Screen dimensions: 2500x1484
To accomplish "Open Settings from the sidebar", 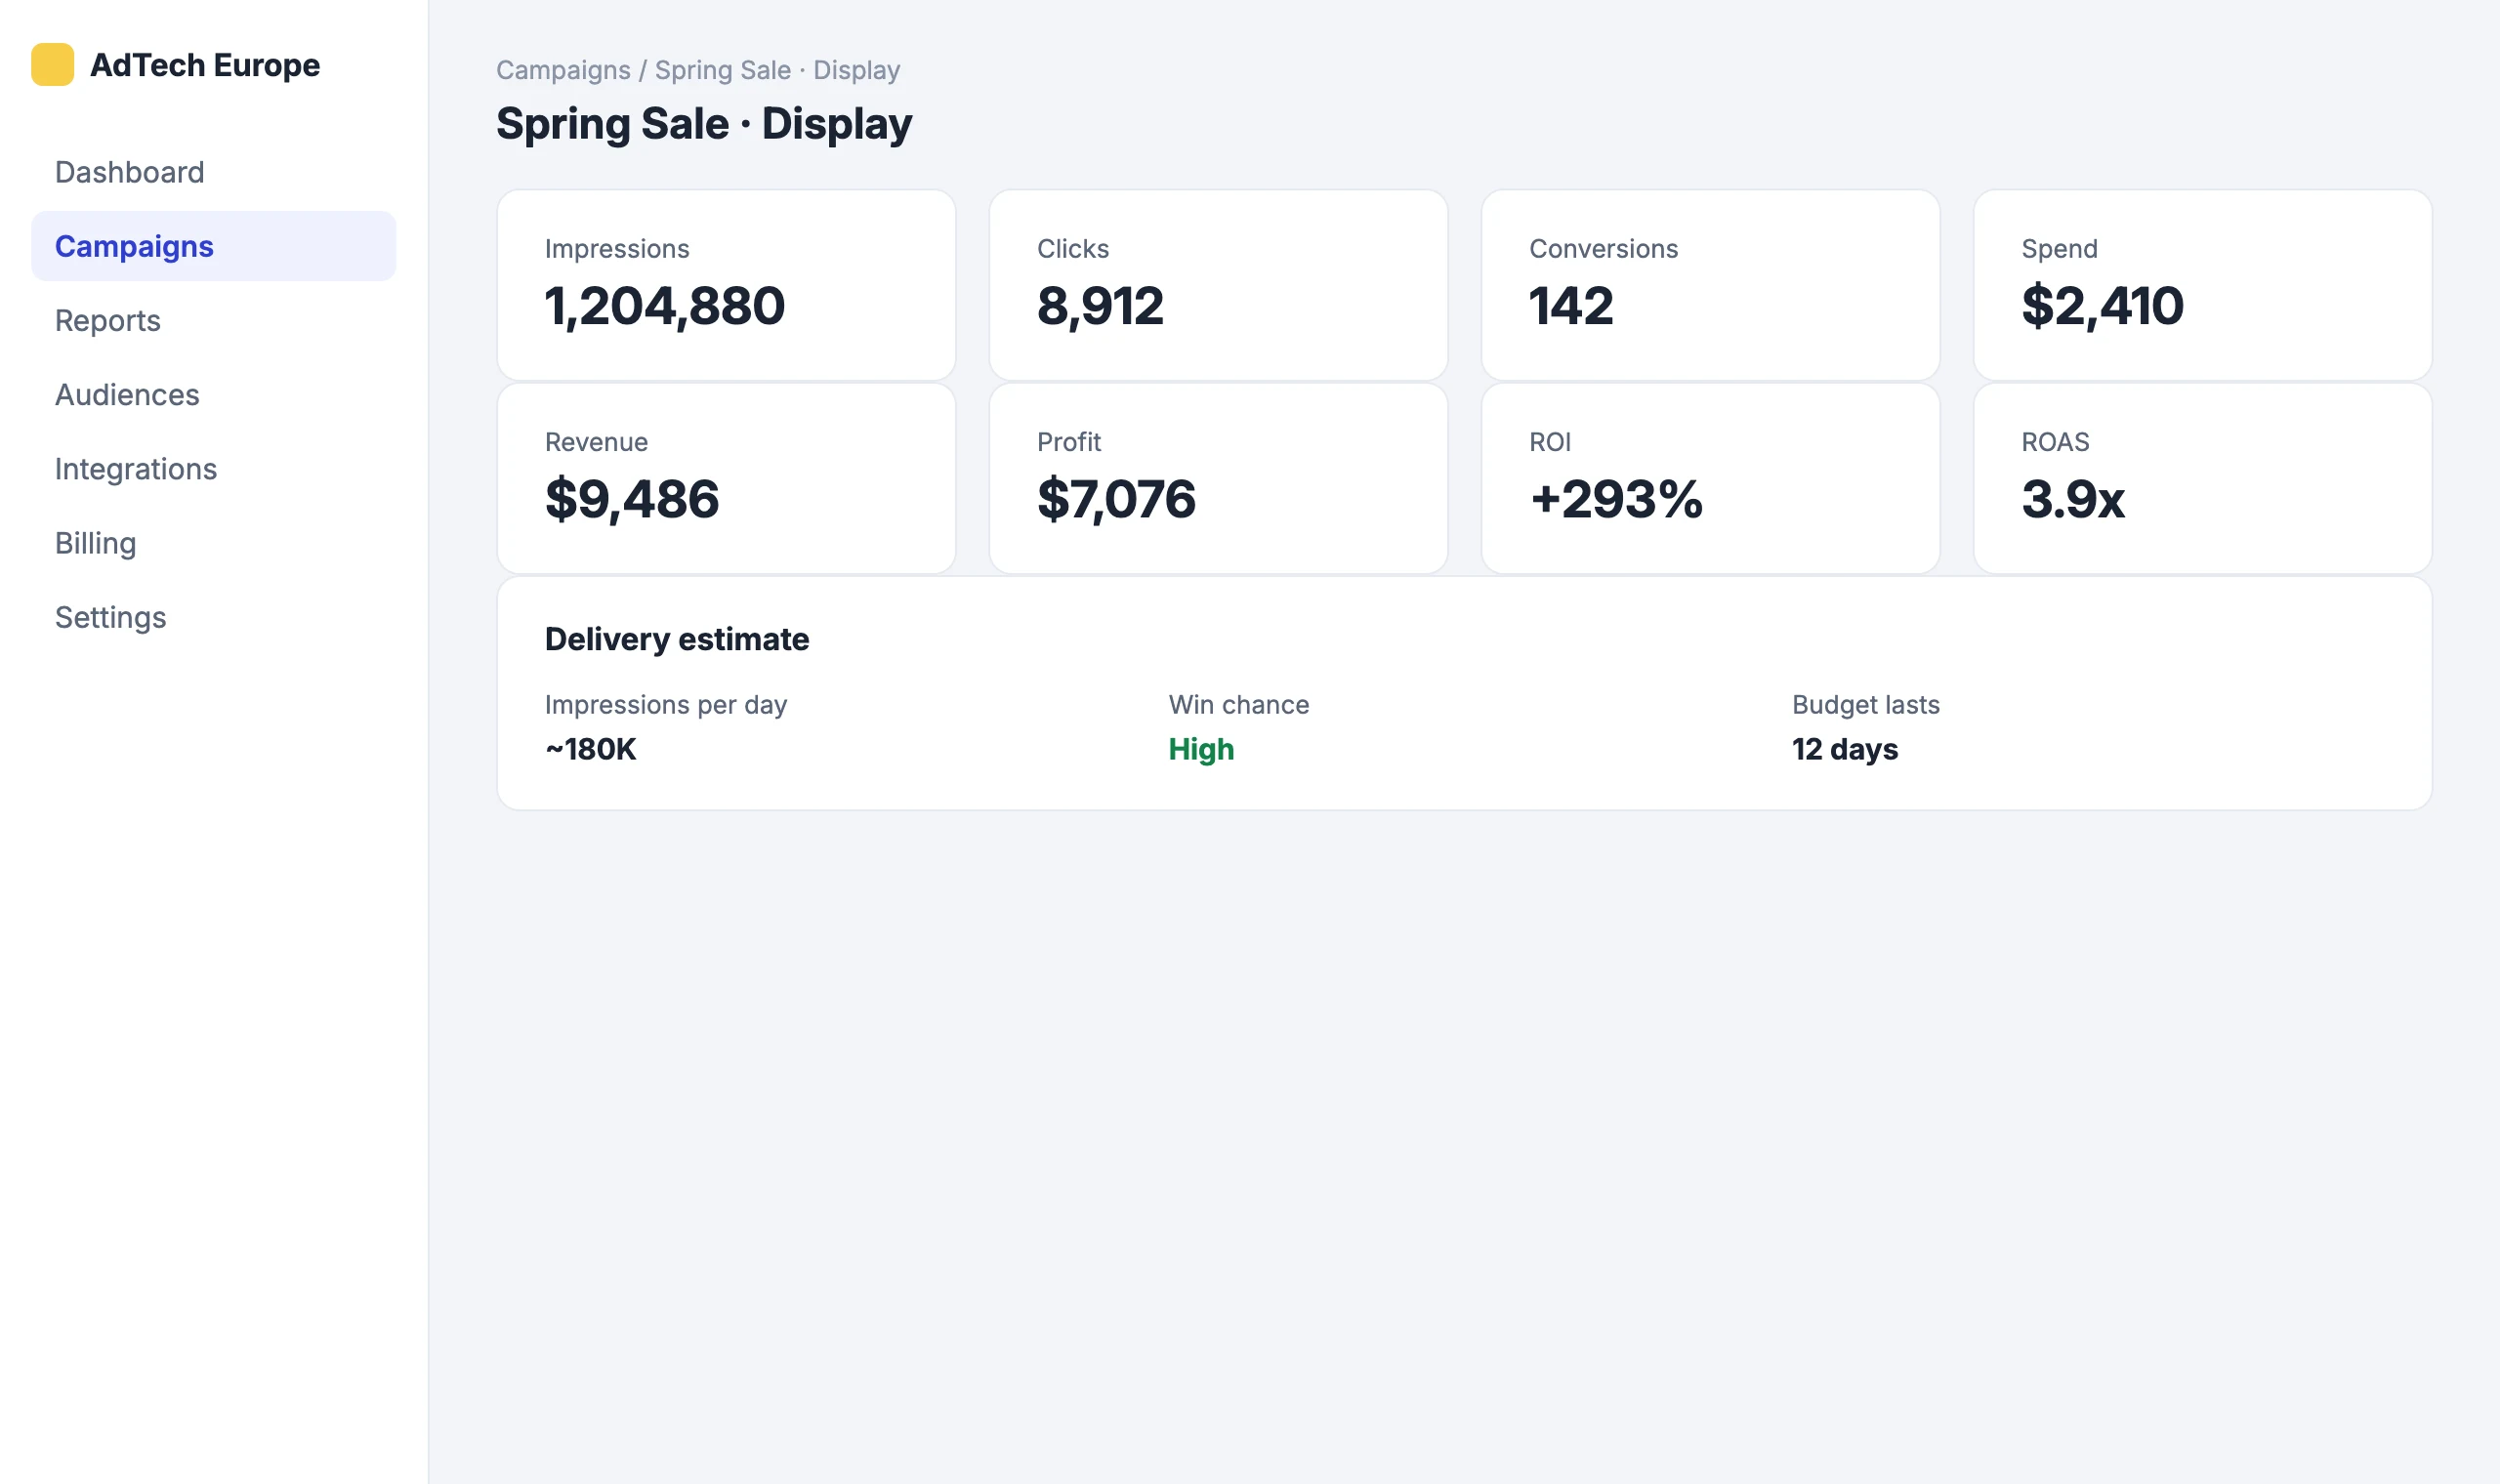I will (x=214, y=617).
